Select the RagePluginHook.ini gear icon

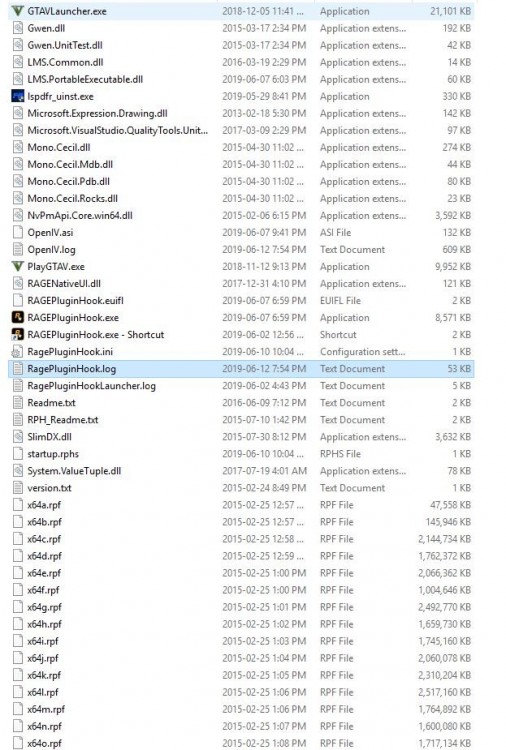18,352
